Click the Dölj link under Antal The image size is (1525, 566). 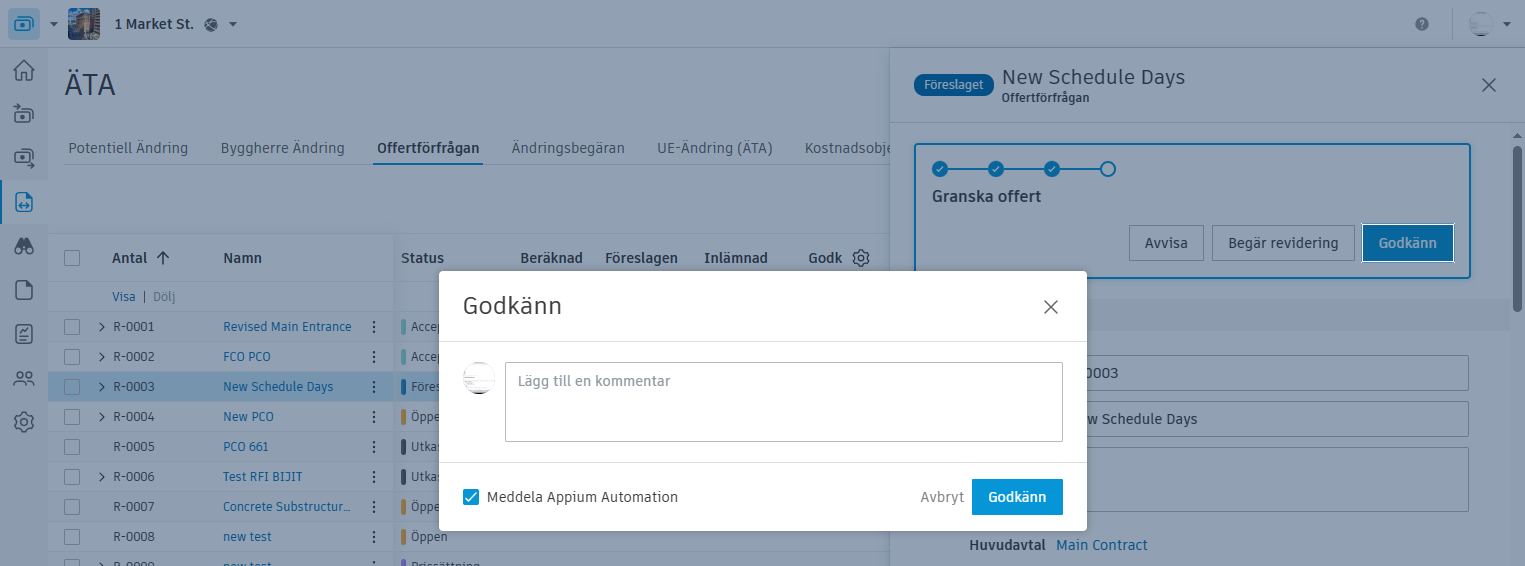coord(164,297)
